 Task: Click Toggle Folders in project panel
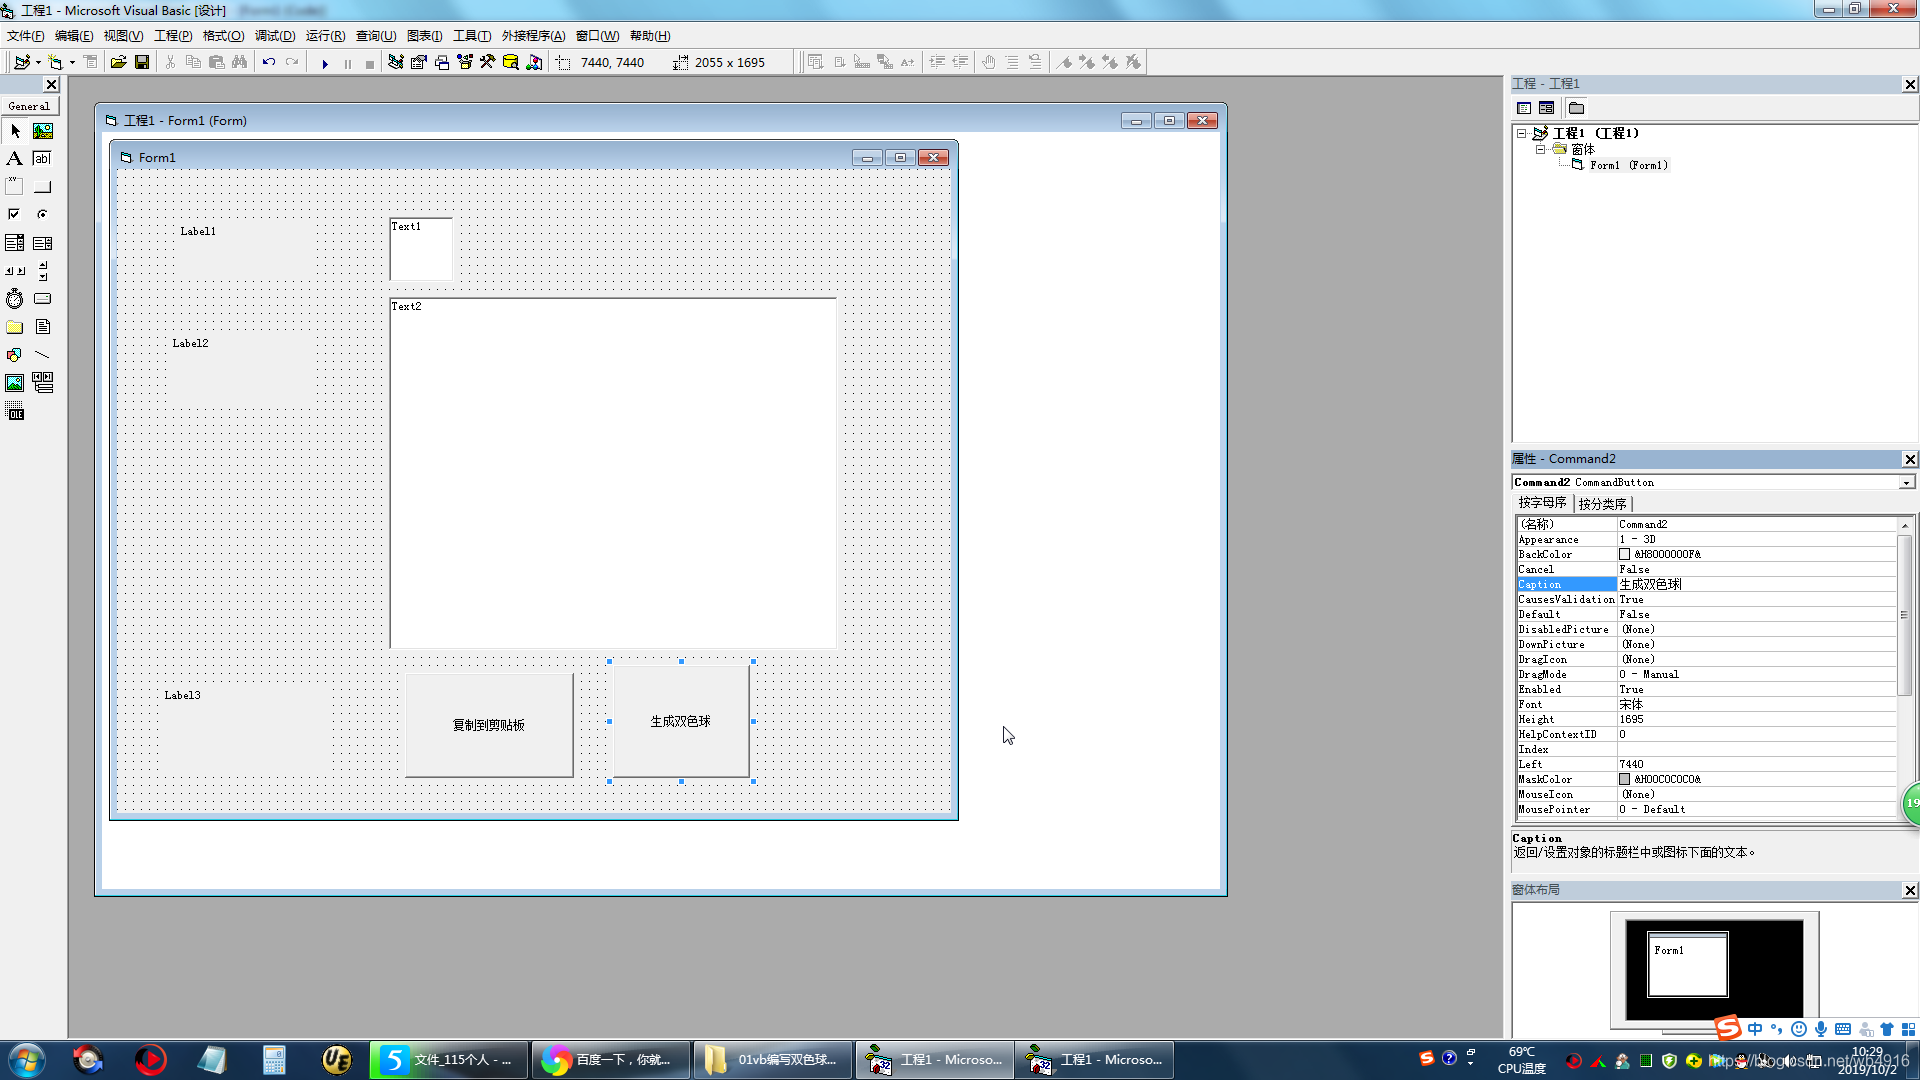pos(1577,108)
